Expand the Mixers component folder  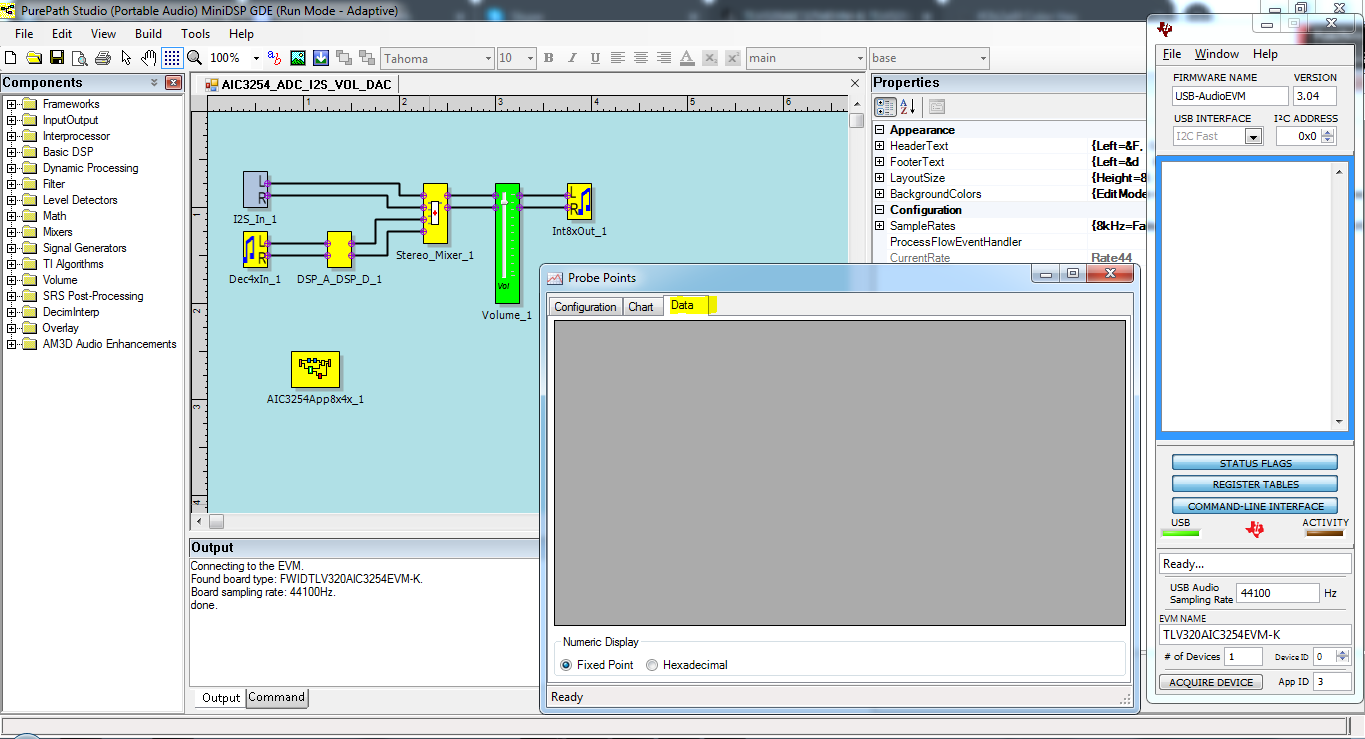pos(12,232)
